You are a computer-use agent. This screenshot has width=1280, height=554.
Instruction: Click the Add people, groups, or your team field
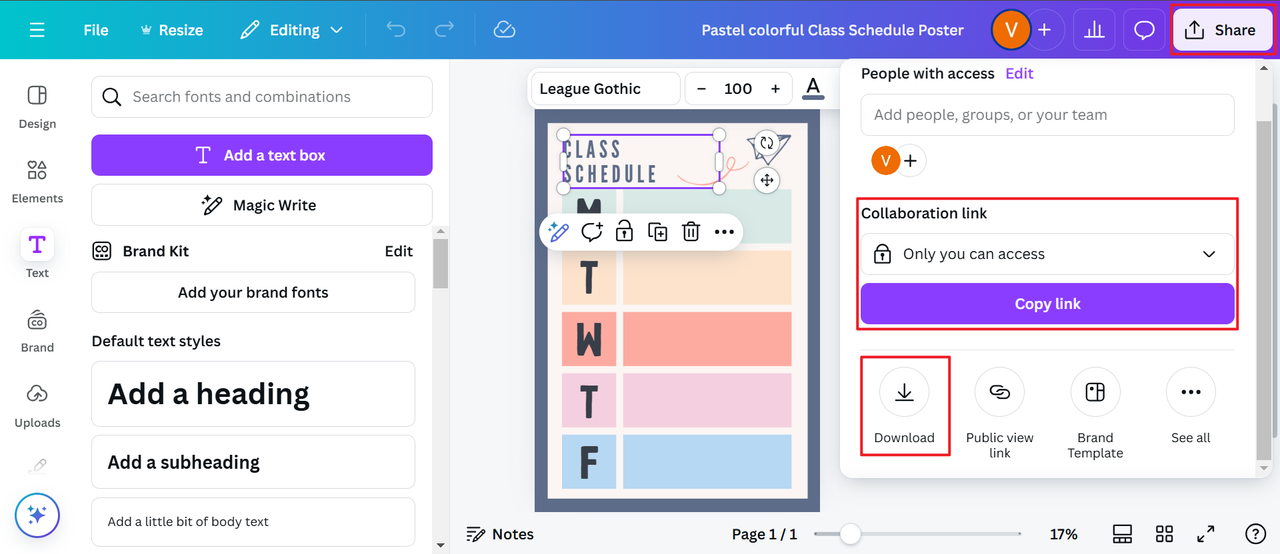click(1047, 115)
